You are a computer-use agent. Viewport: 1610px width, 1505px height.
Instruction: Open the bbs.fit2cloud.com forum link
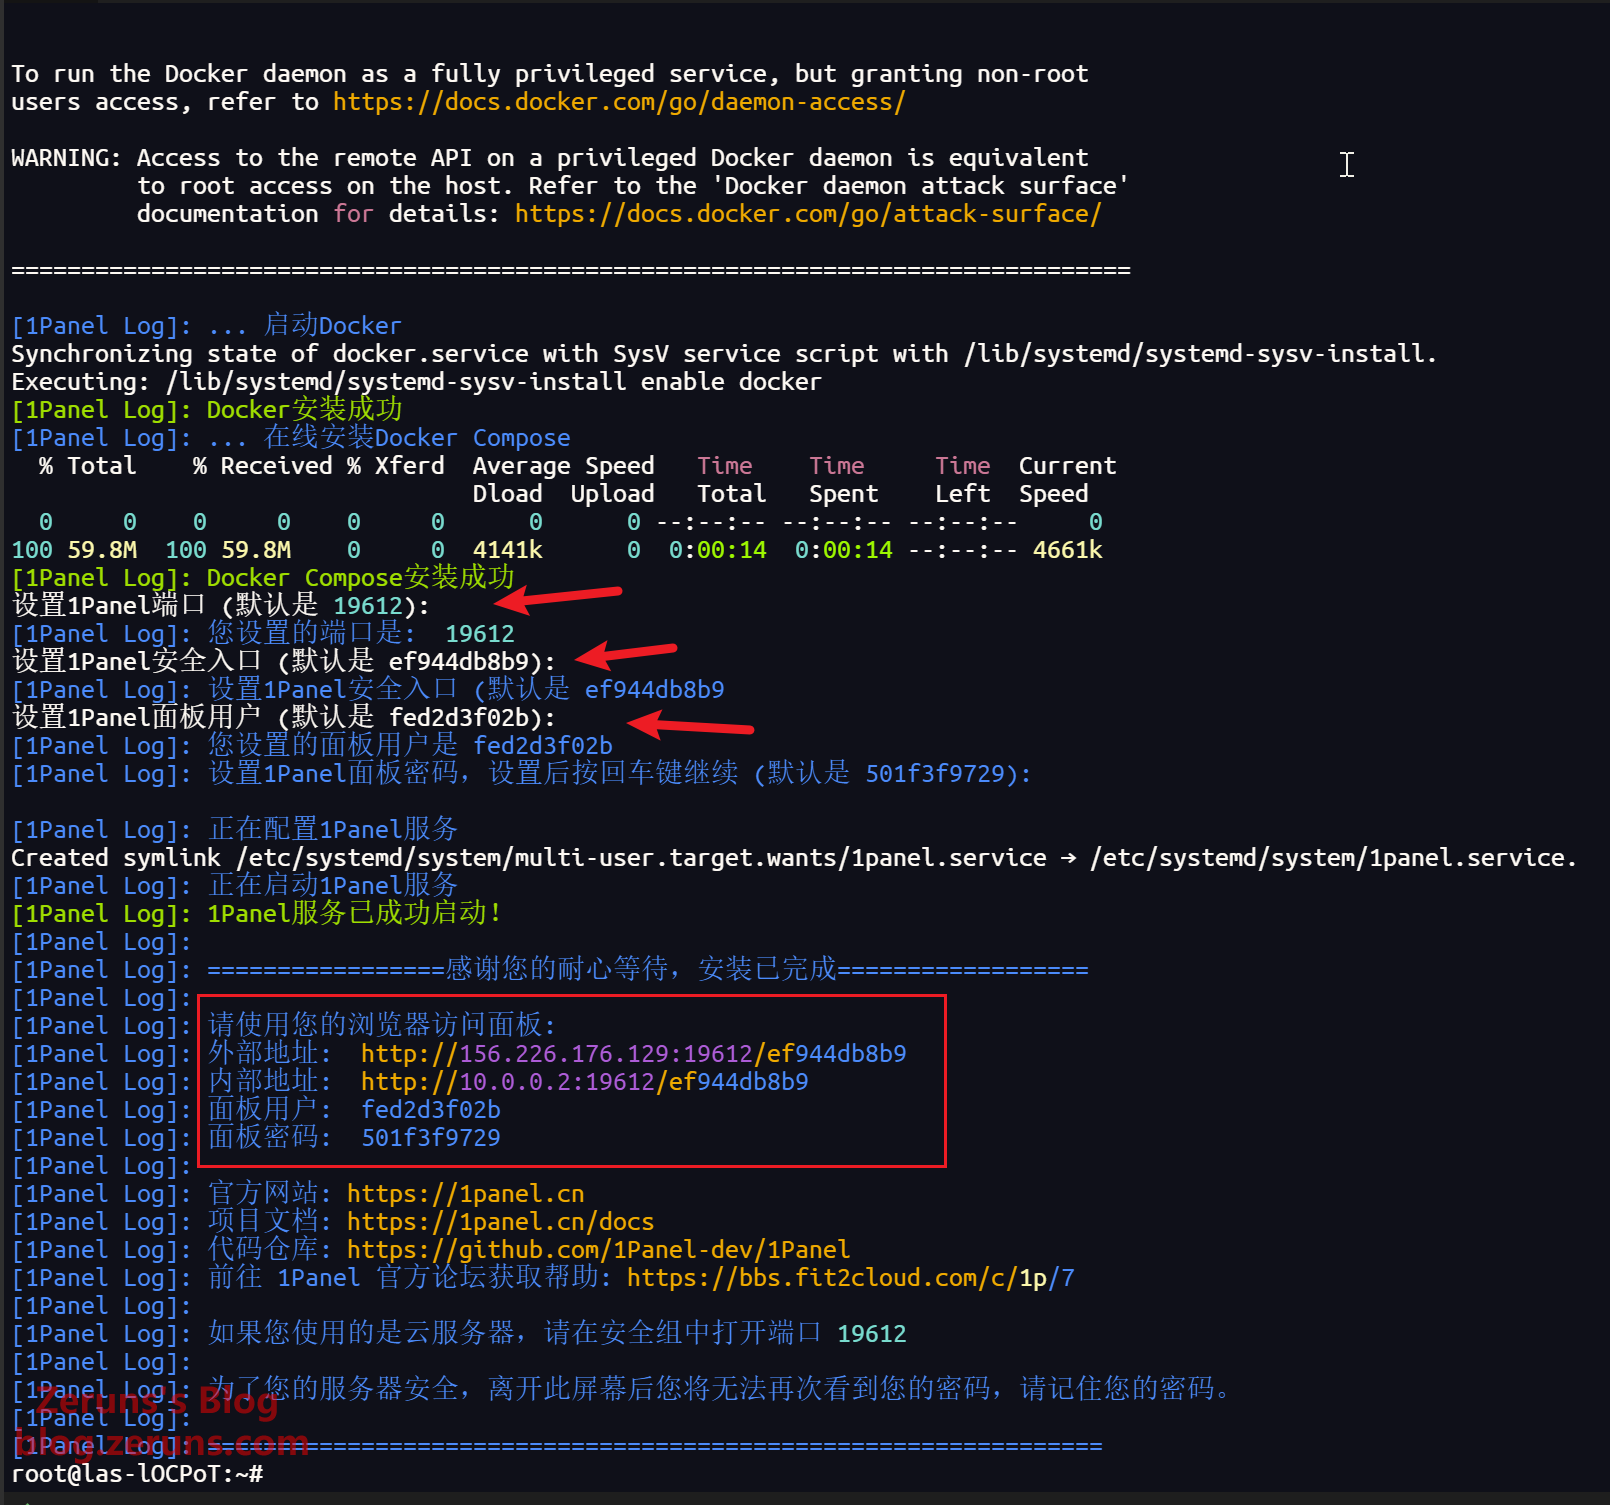click(851, 1278)
